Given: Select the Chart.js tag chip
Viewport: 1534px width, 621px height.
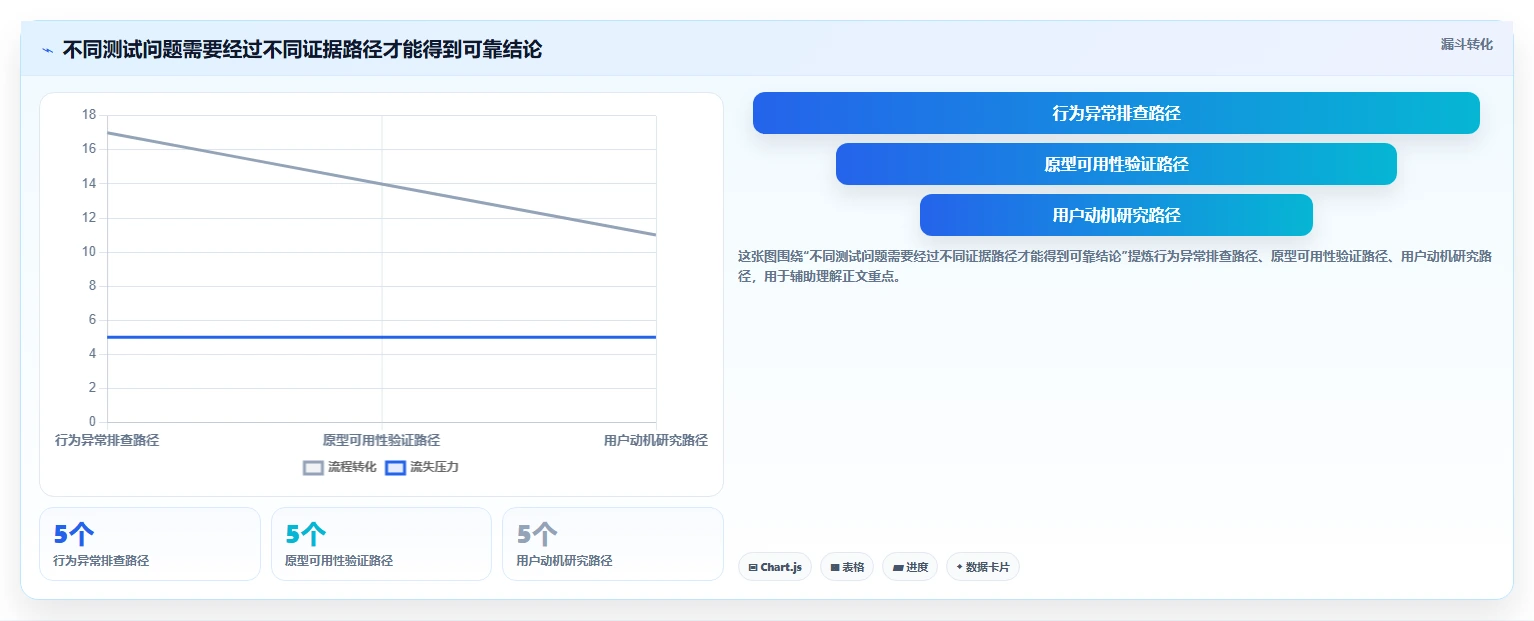Looking at the screenshot, I should [775, 567].
